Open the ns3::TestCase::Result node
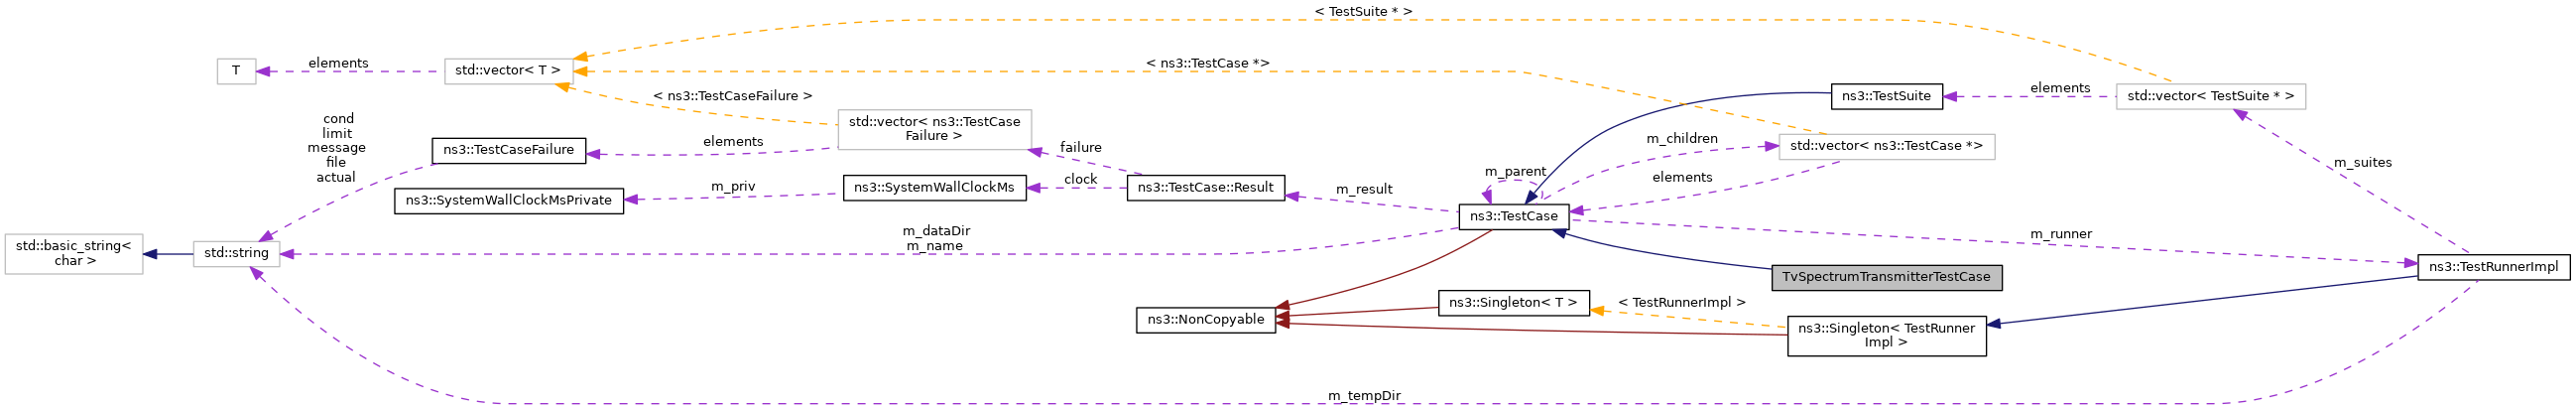The image size is (2576, 409). point(1205,187)
